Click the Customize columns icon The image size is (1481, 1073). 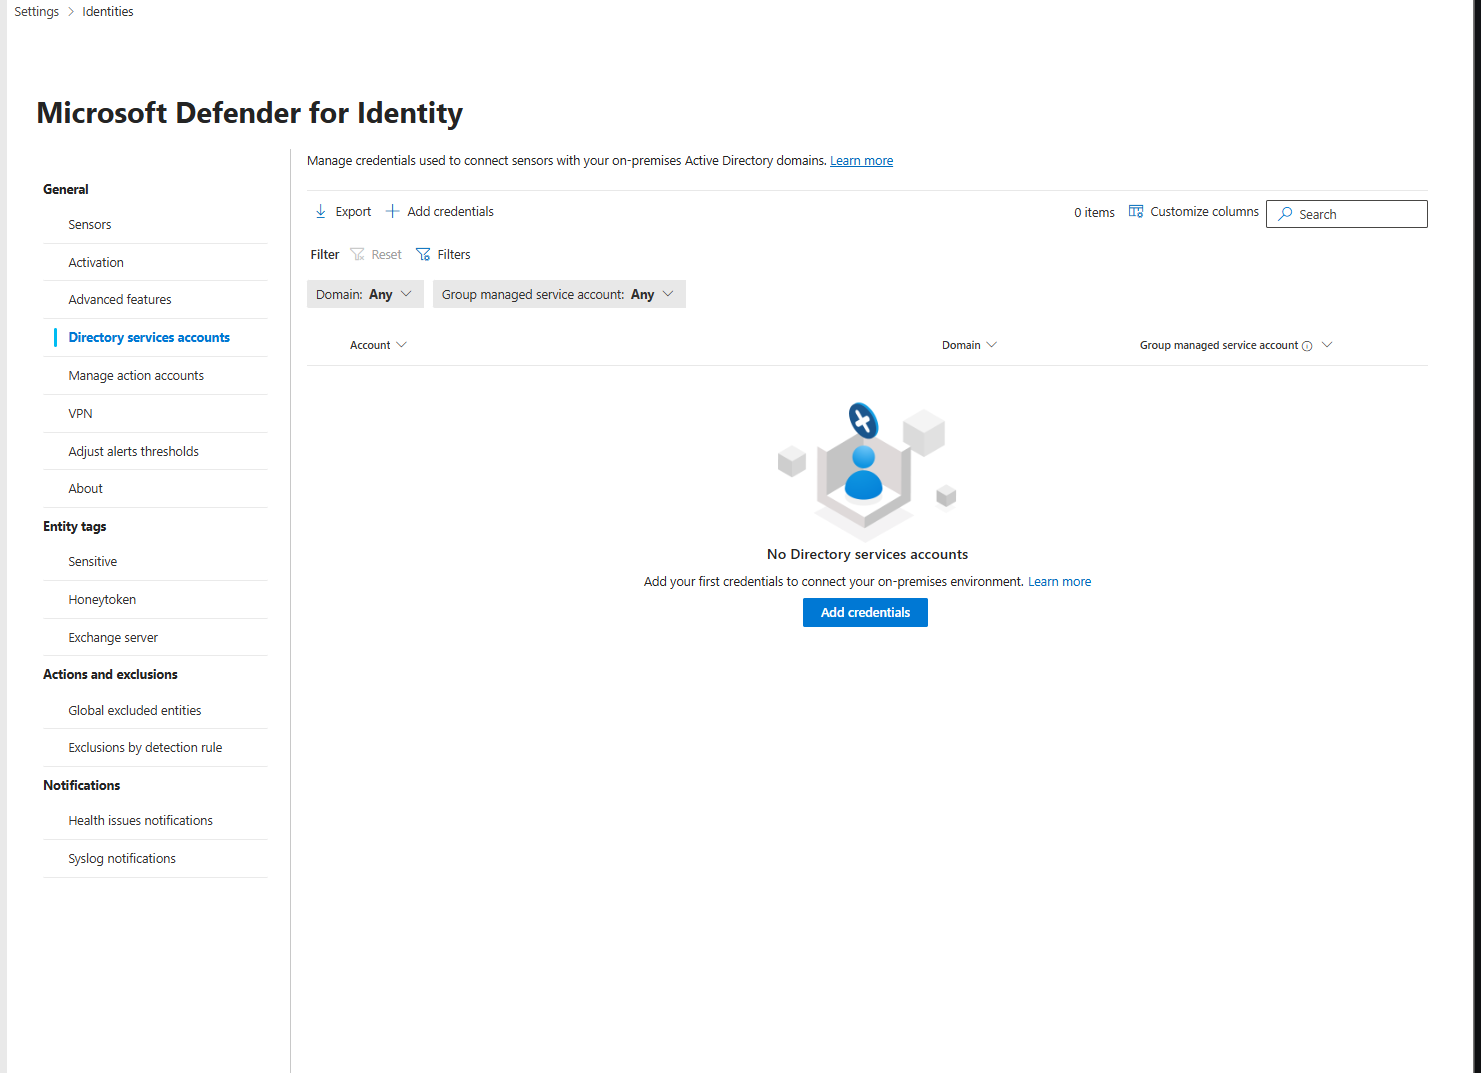click(1136, 212)
